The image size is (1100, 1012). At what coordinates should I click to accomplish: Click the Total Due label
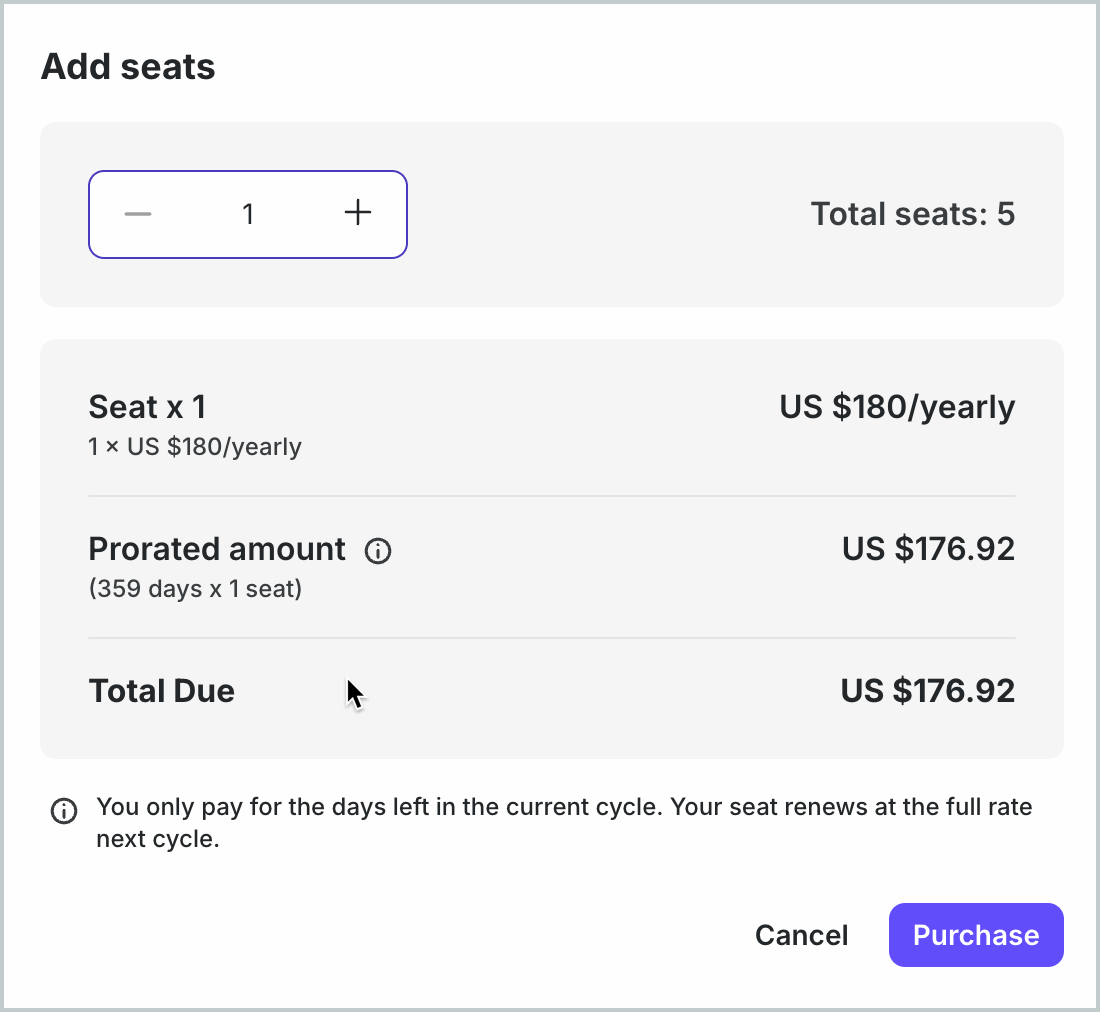tap(161, 691)
